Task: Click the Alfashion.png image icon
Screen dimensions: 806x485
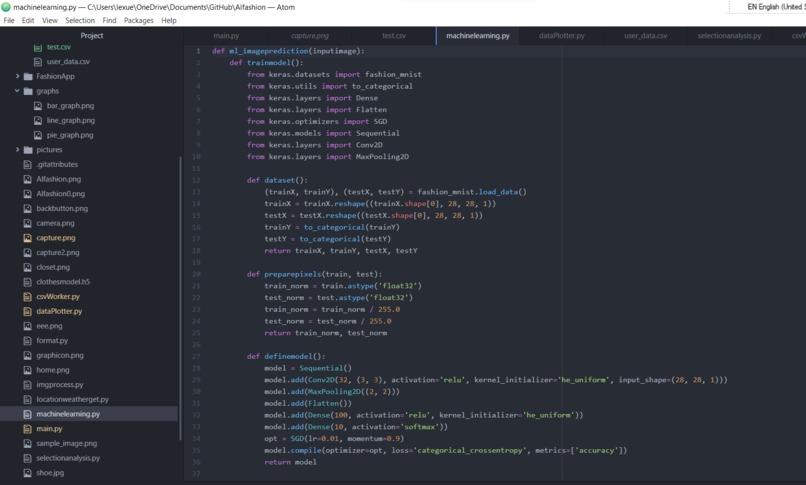Action: pyautogui.click(x=28, y=179)
